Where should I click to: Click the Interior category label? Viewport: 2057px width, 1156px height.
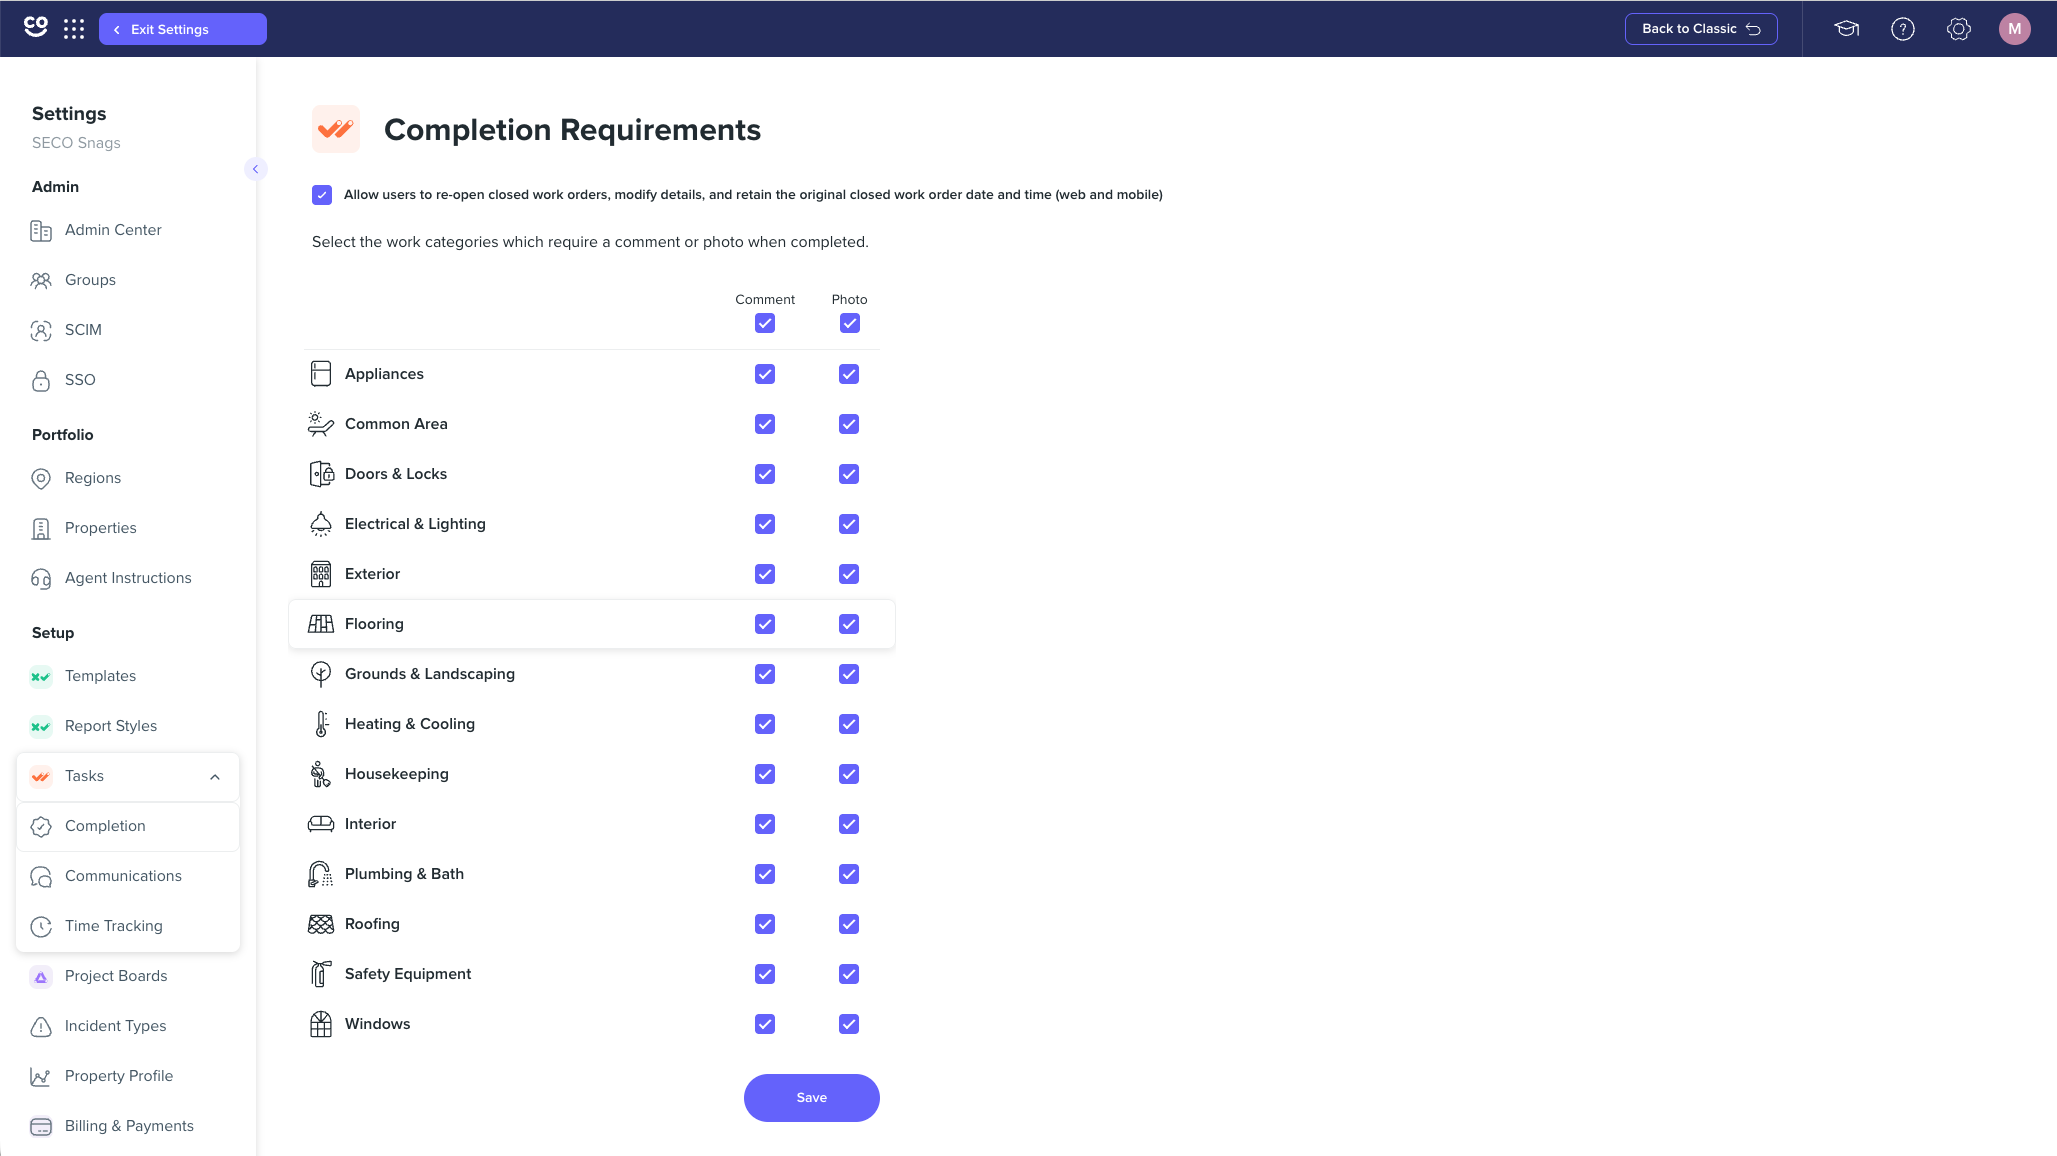click(371, 824)
